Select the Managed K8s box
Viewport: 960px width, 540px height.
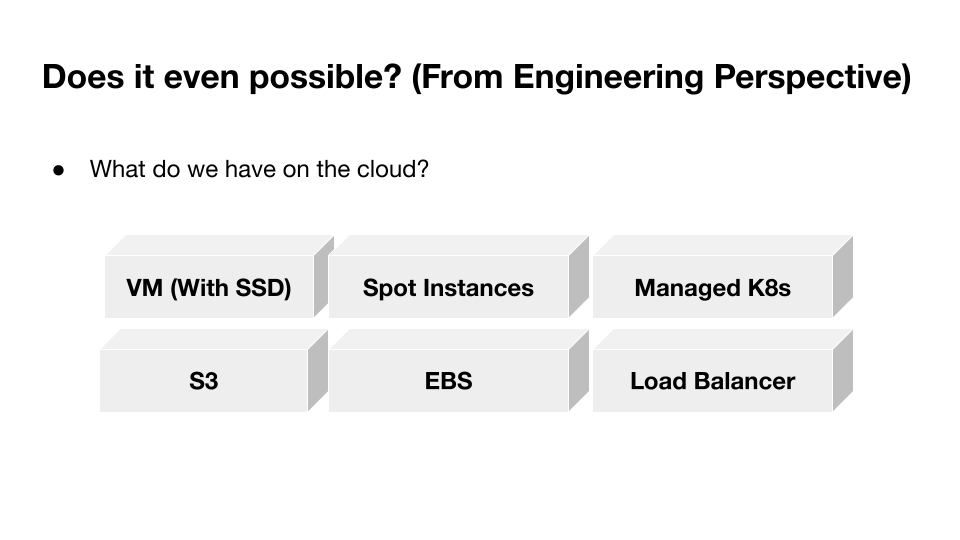(x=712, y=288)
